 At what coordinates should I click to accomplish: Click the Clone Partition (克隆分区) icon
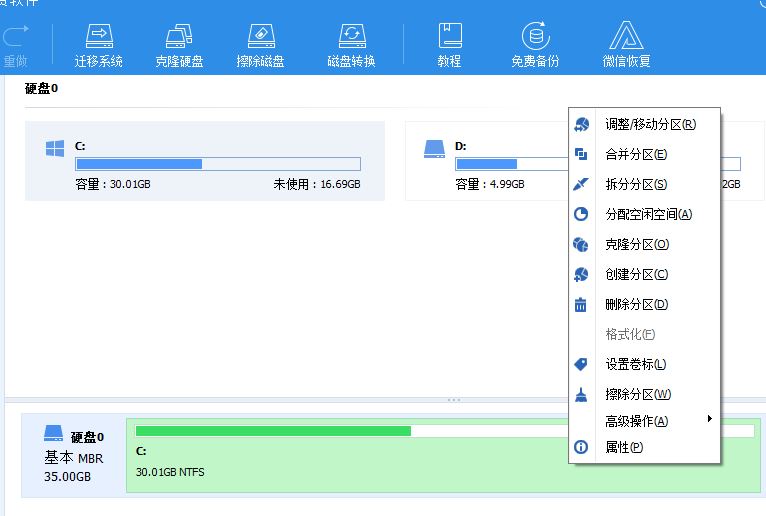coord(581,244)
